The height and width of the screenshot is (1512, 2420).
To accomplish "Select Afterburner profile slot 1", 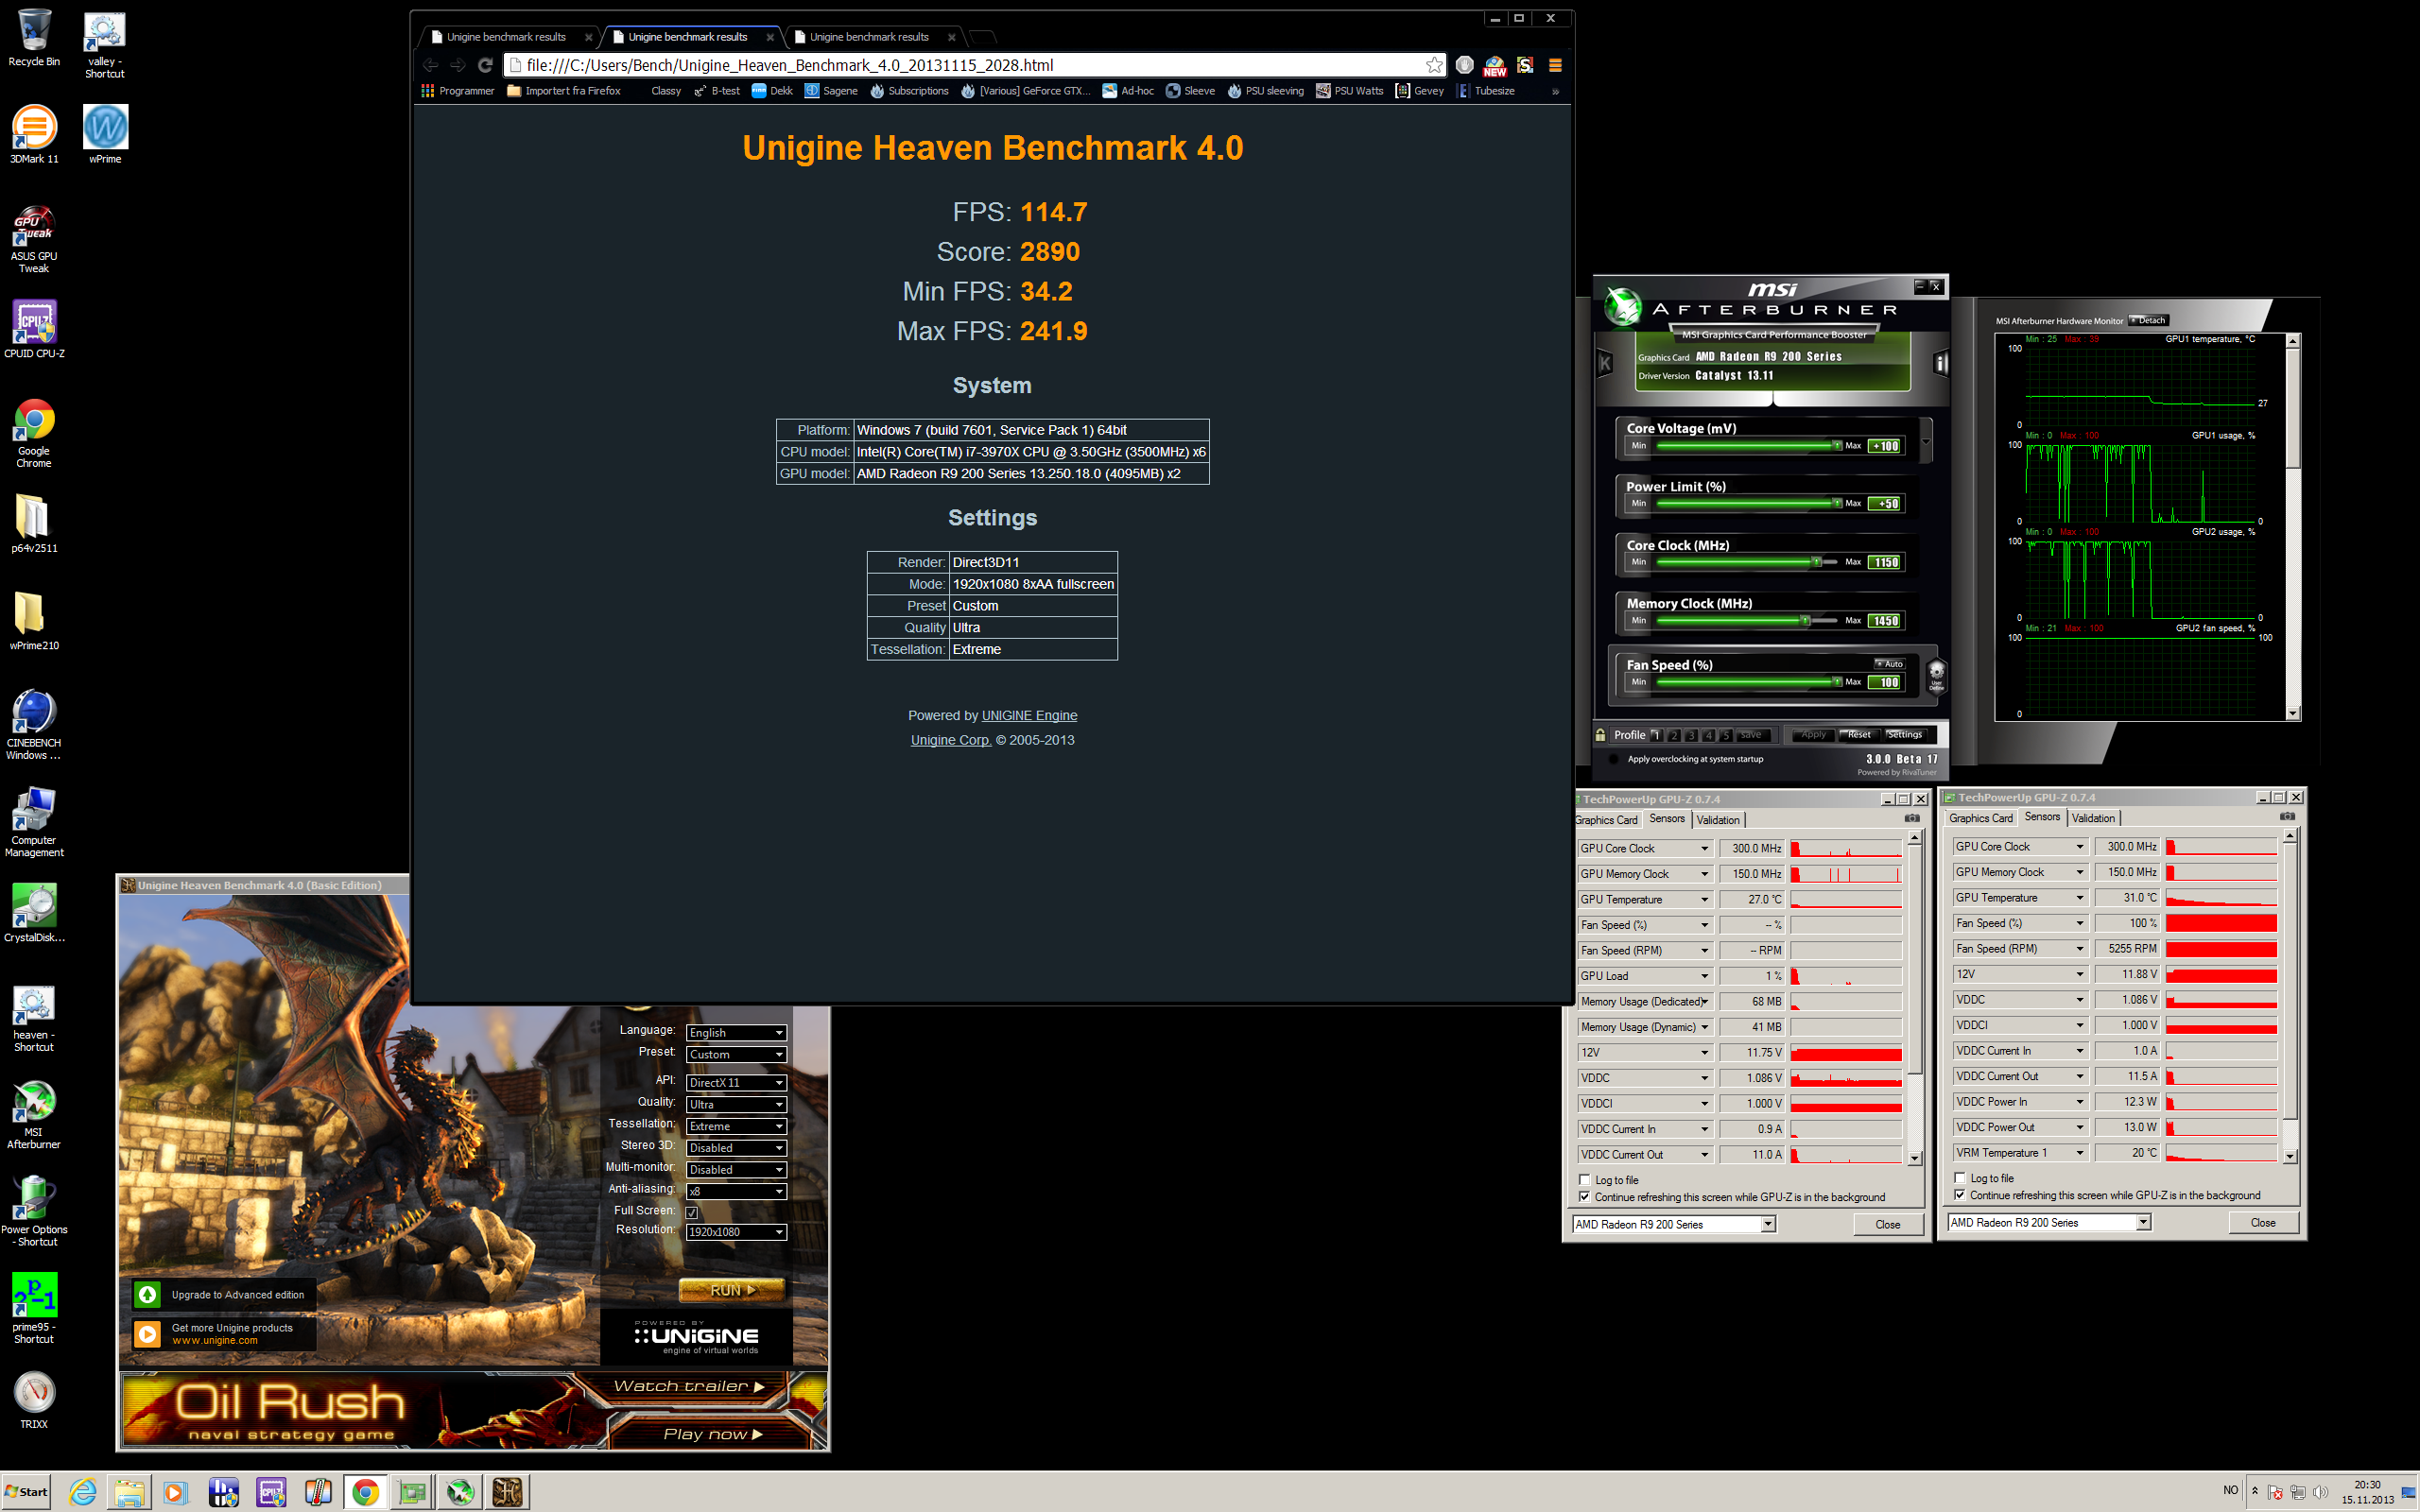I will click(1656, 735).
